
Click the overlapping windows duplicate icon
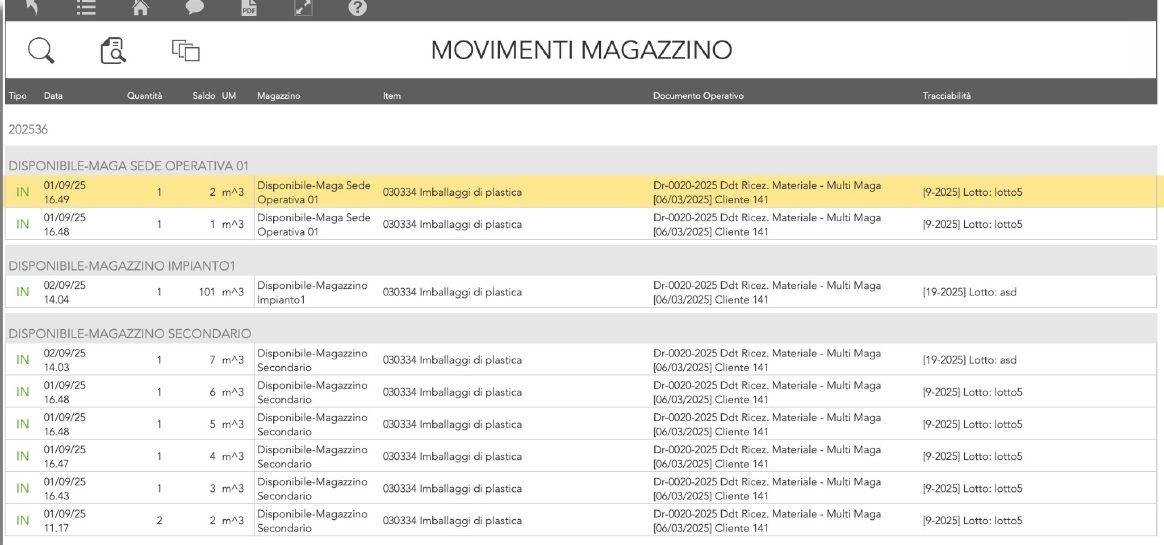click(x=186, y=50)
